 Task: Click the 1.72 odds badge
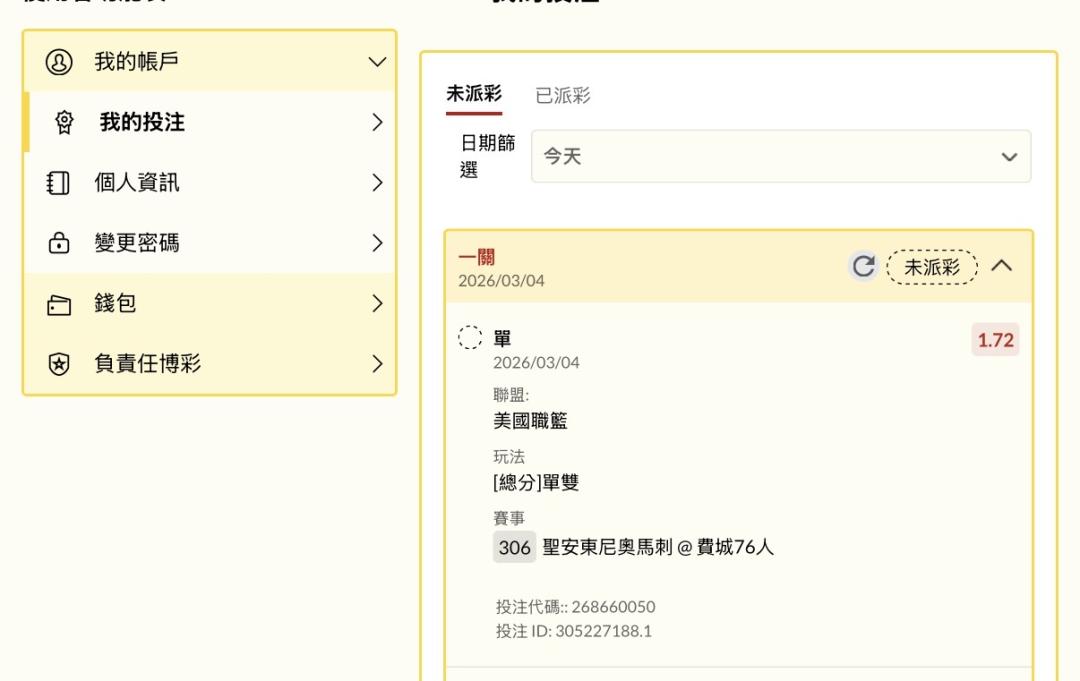(x=995, y=340)
